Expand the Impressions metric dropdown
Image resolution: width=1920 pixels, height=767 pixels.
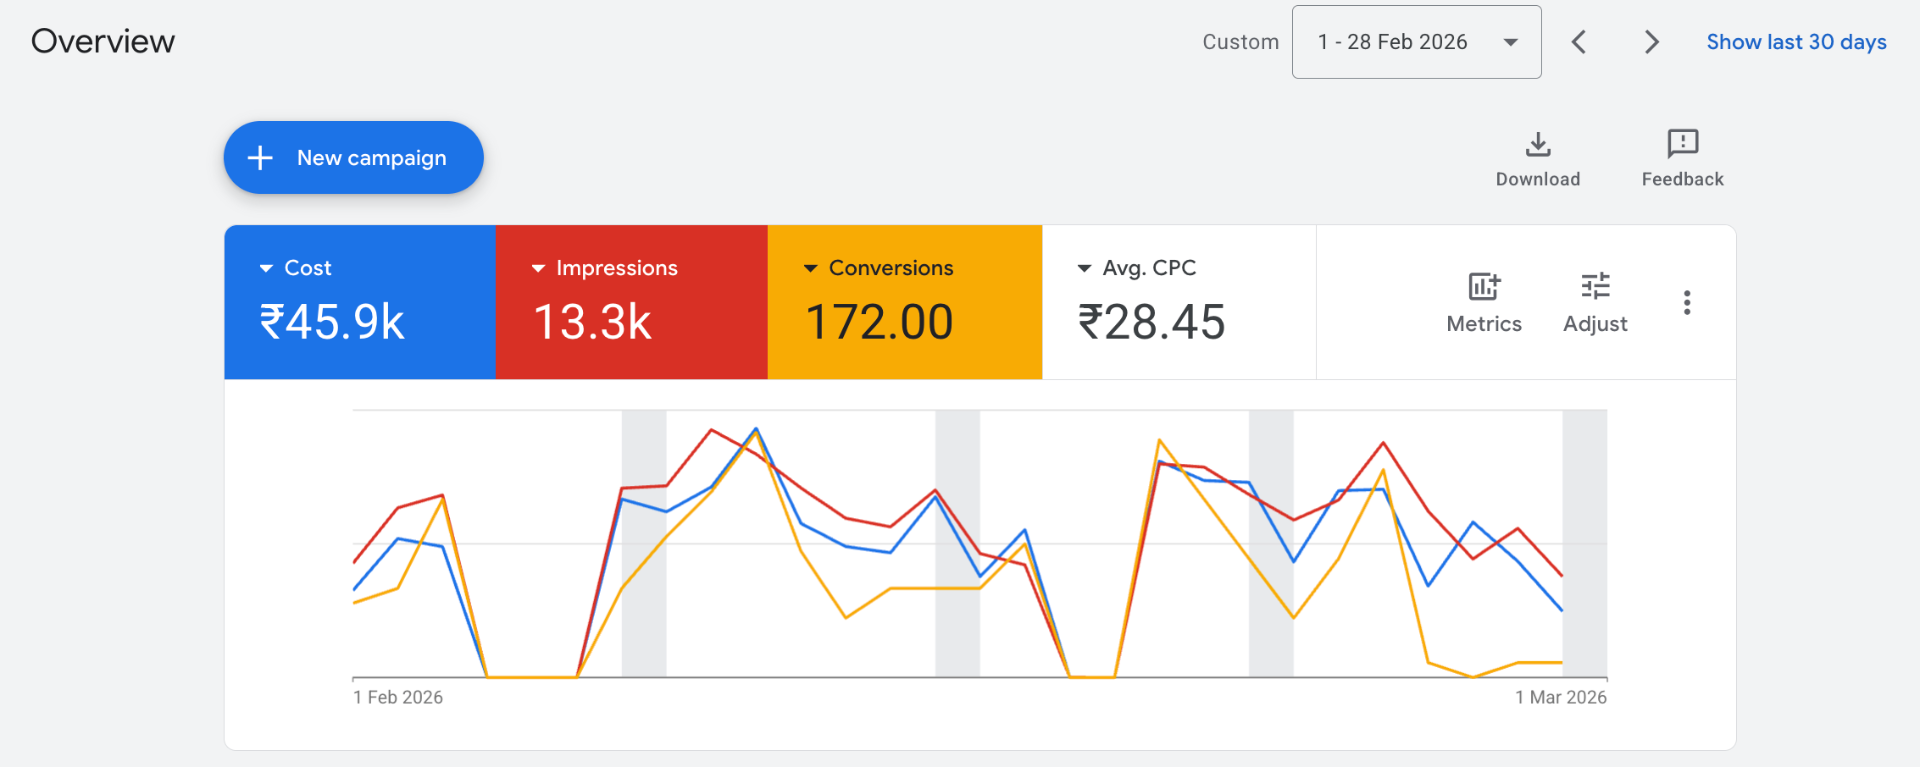pos(538,269)
